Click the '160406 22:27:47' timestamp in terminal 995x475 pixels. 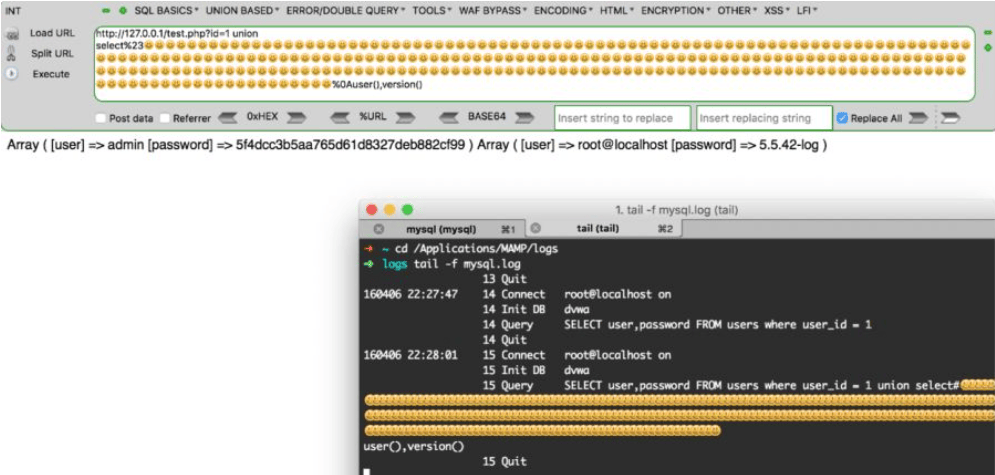click(410, 294)
